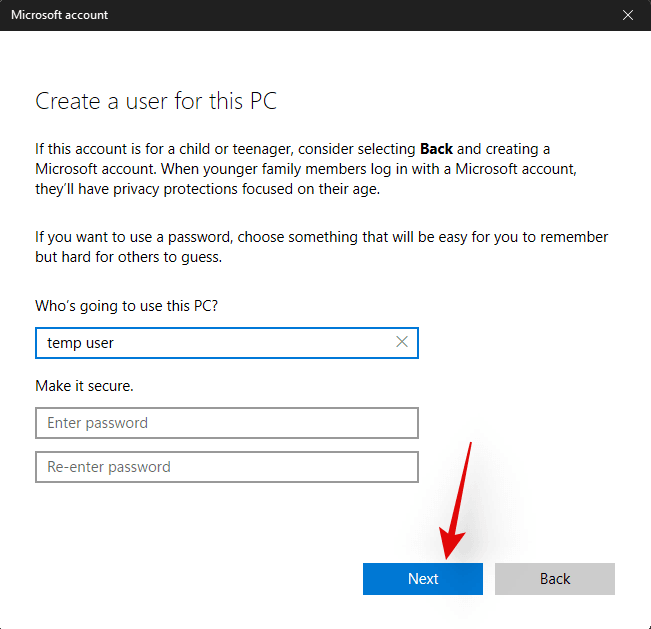Clear the username with the X icon

[x=402, y=342]
